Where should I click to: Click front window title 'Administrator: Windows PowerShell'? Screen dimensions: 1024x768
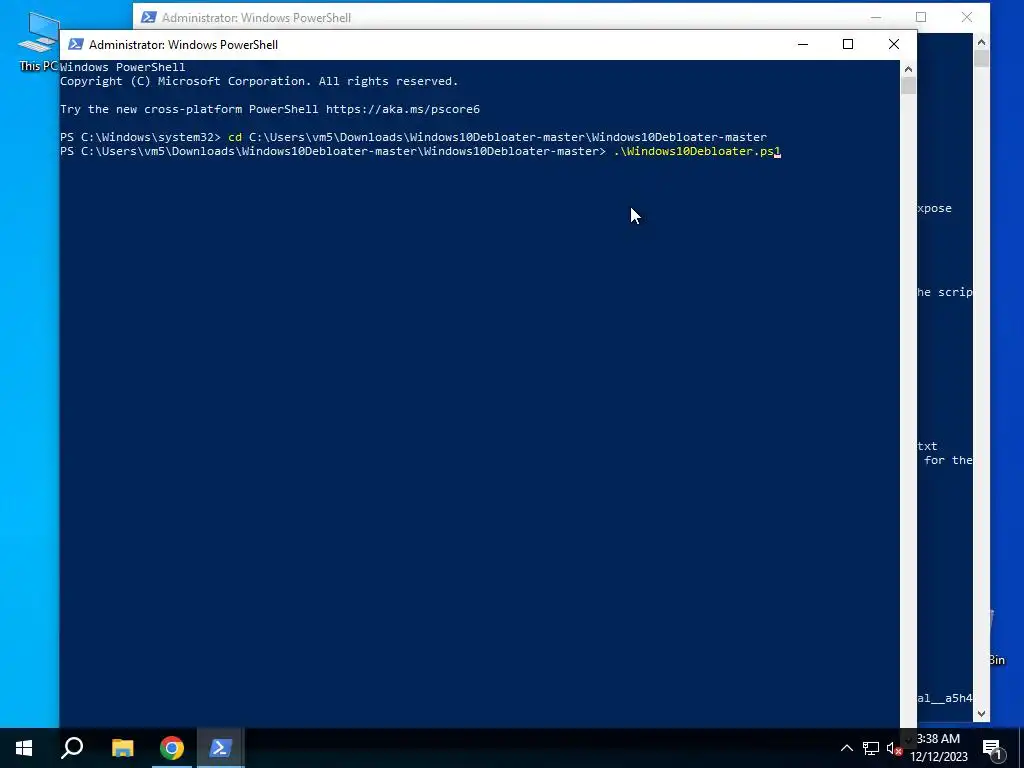184,44
